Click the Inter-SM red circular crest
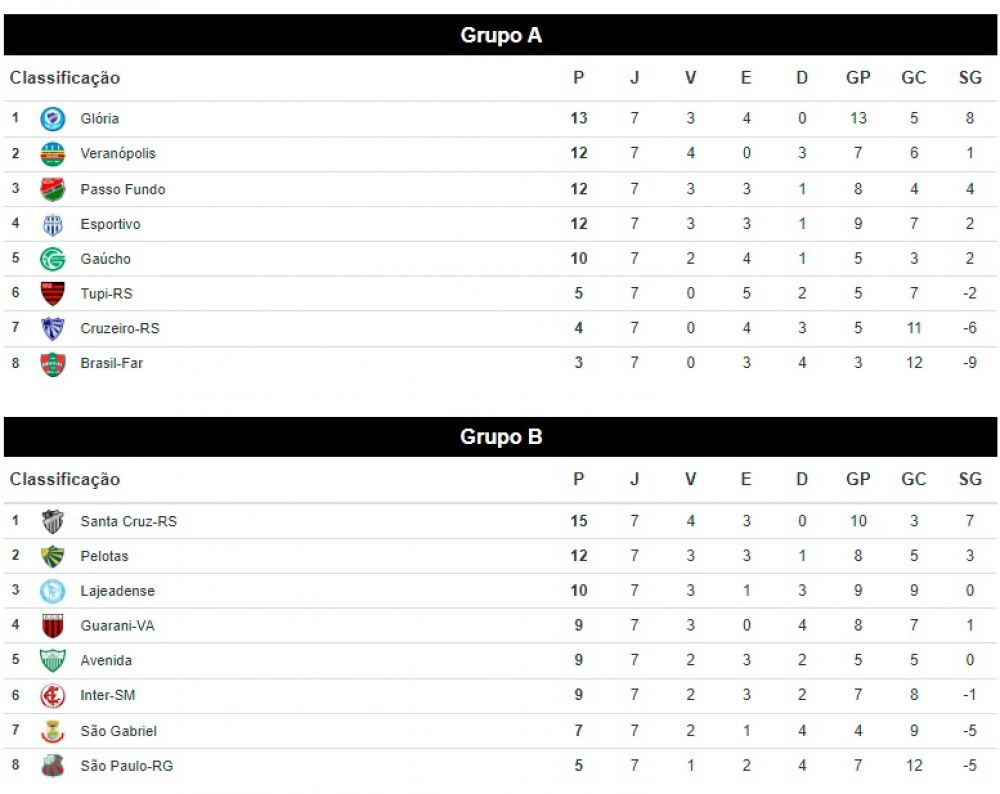Screen dimensions: 1000x794 [52, 695]
